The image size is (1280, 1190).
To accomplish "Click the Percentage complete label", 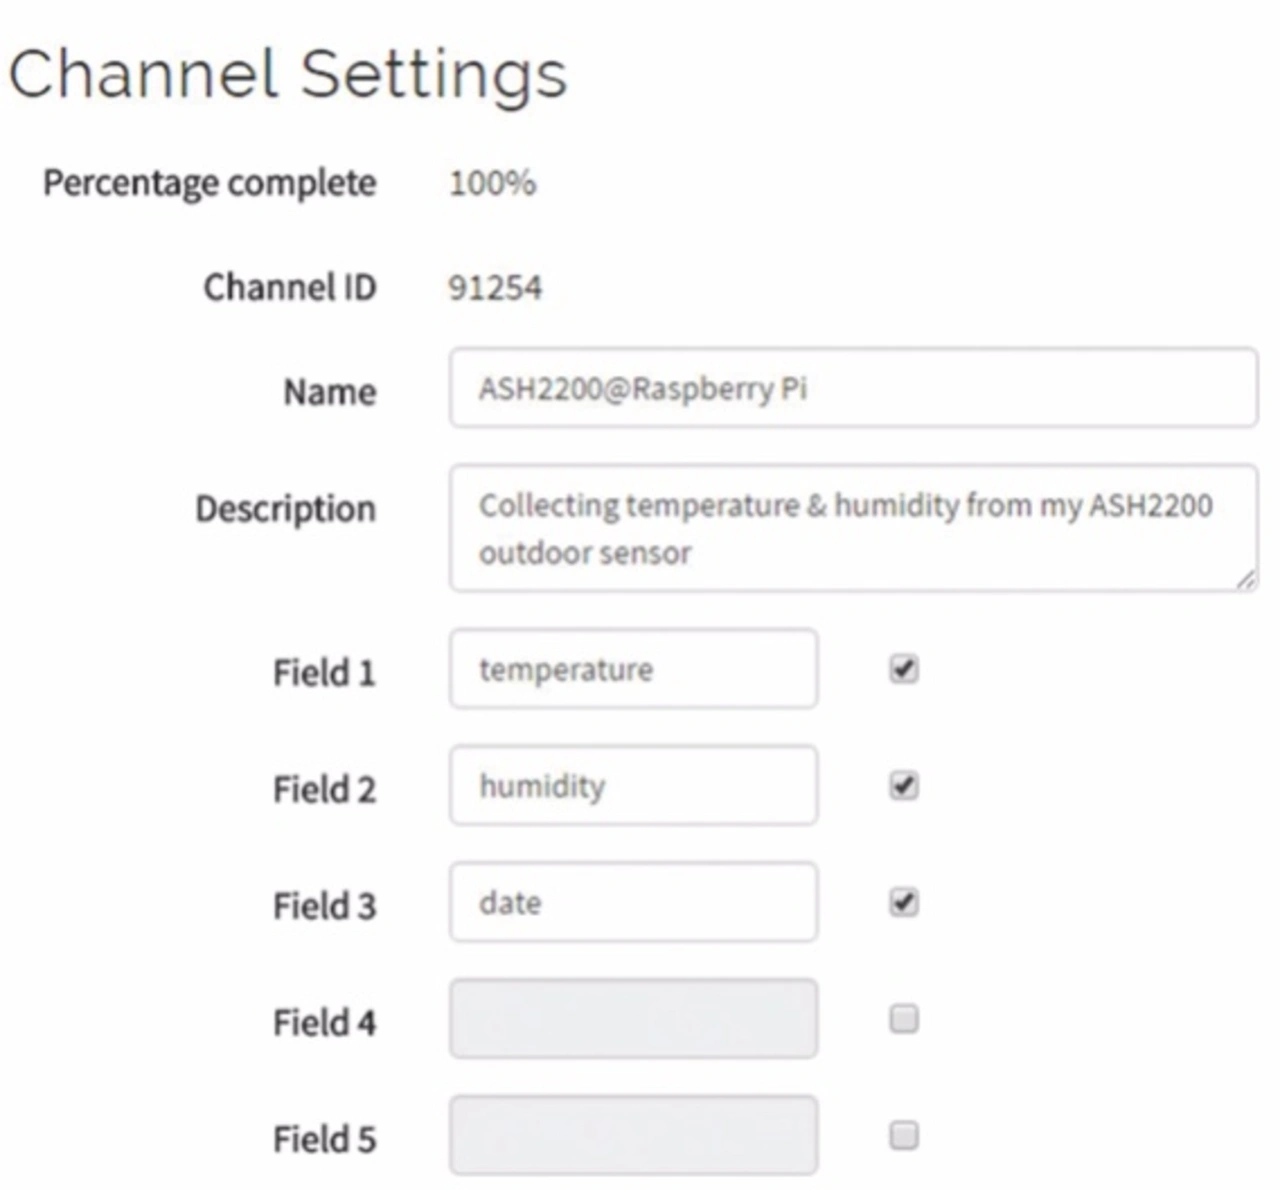I will click(210, 184).
